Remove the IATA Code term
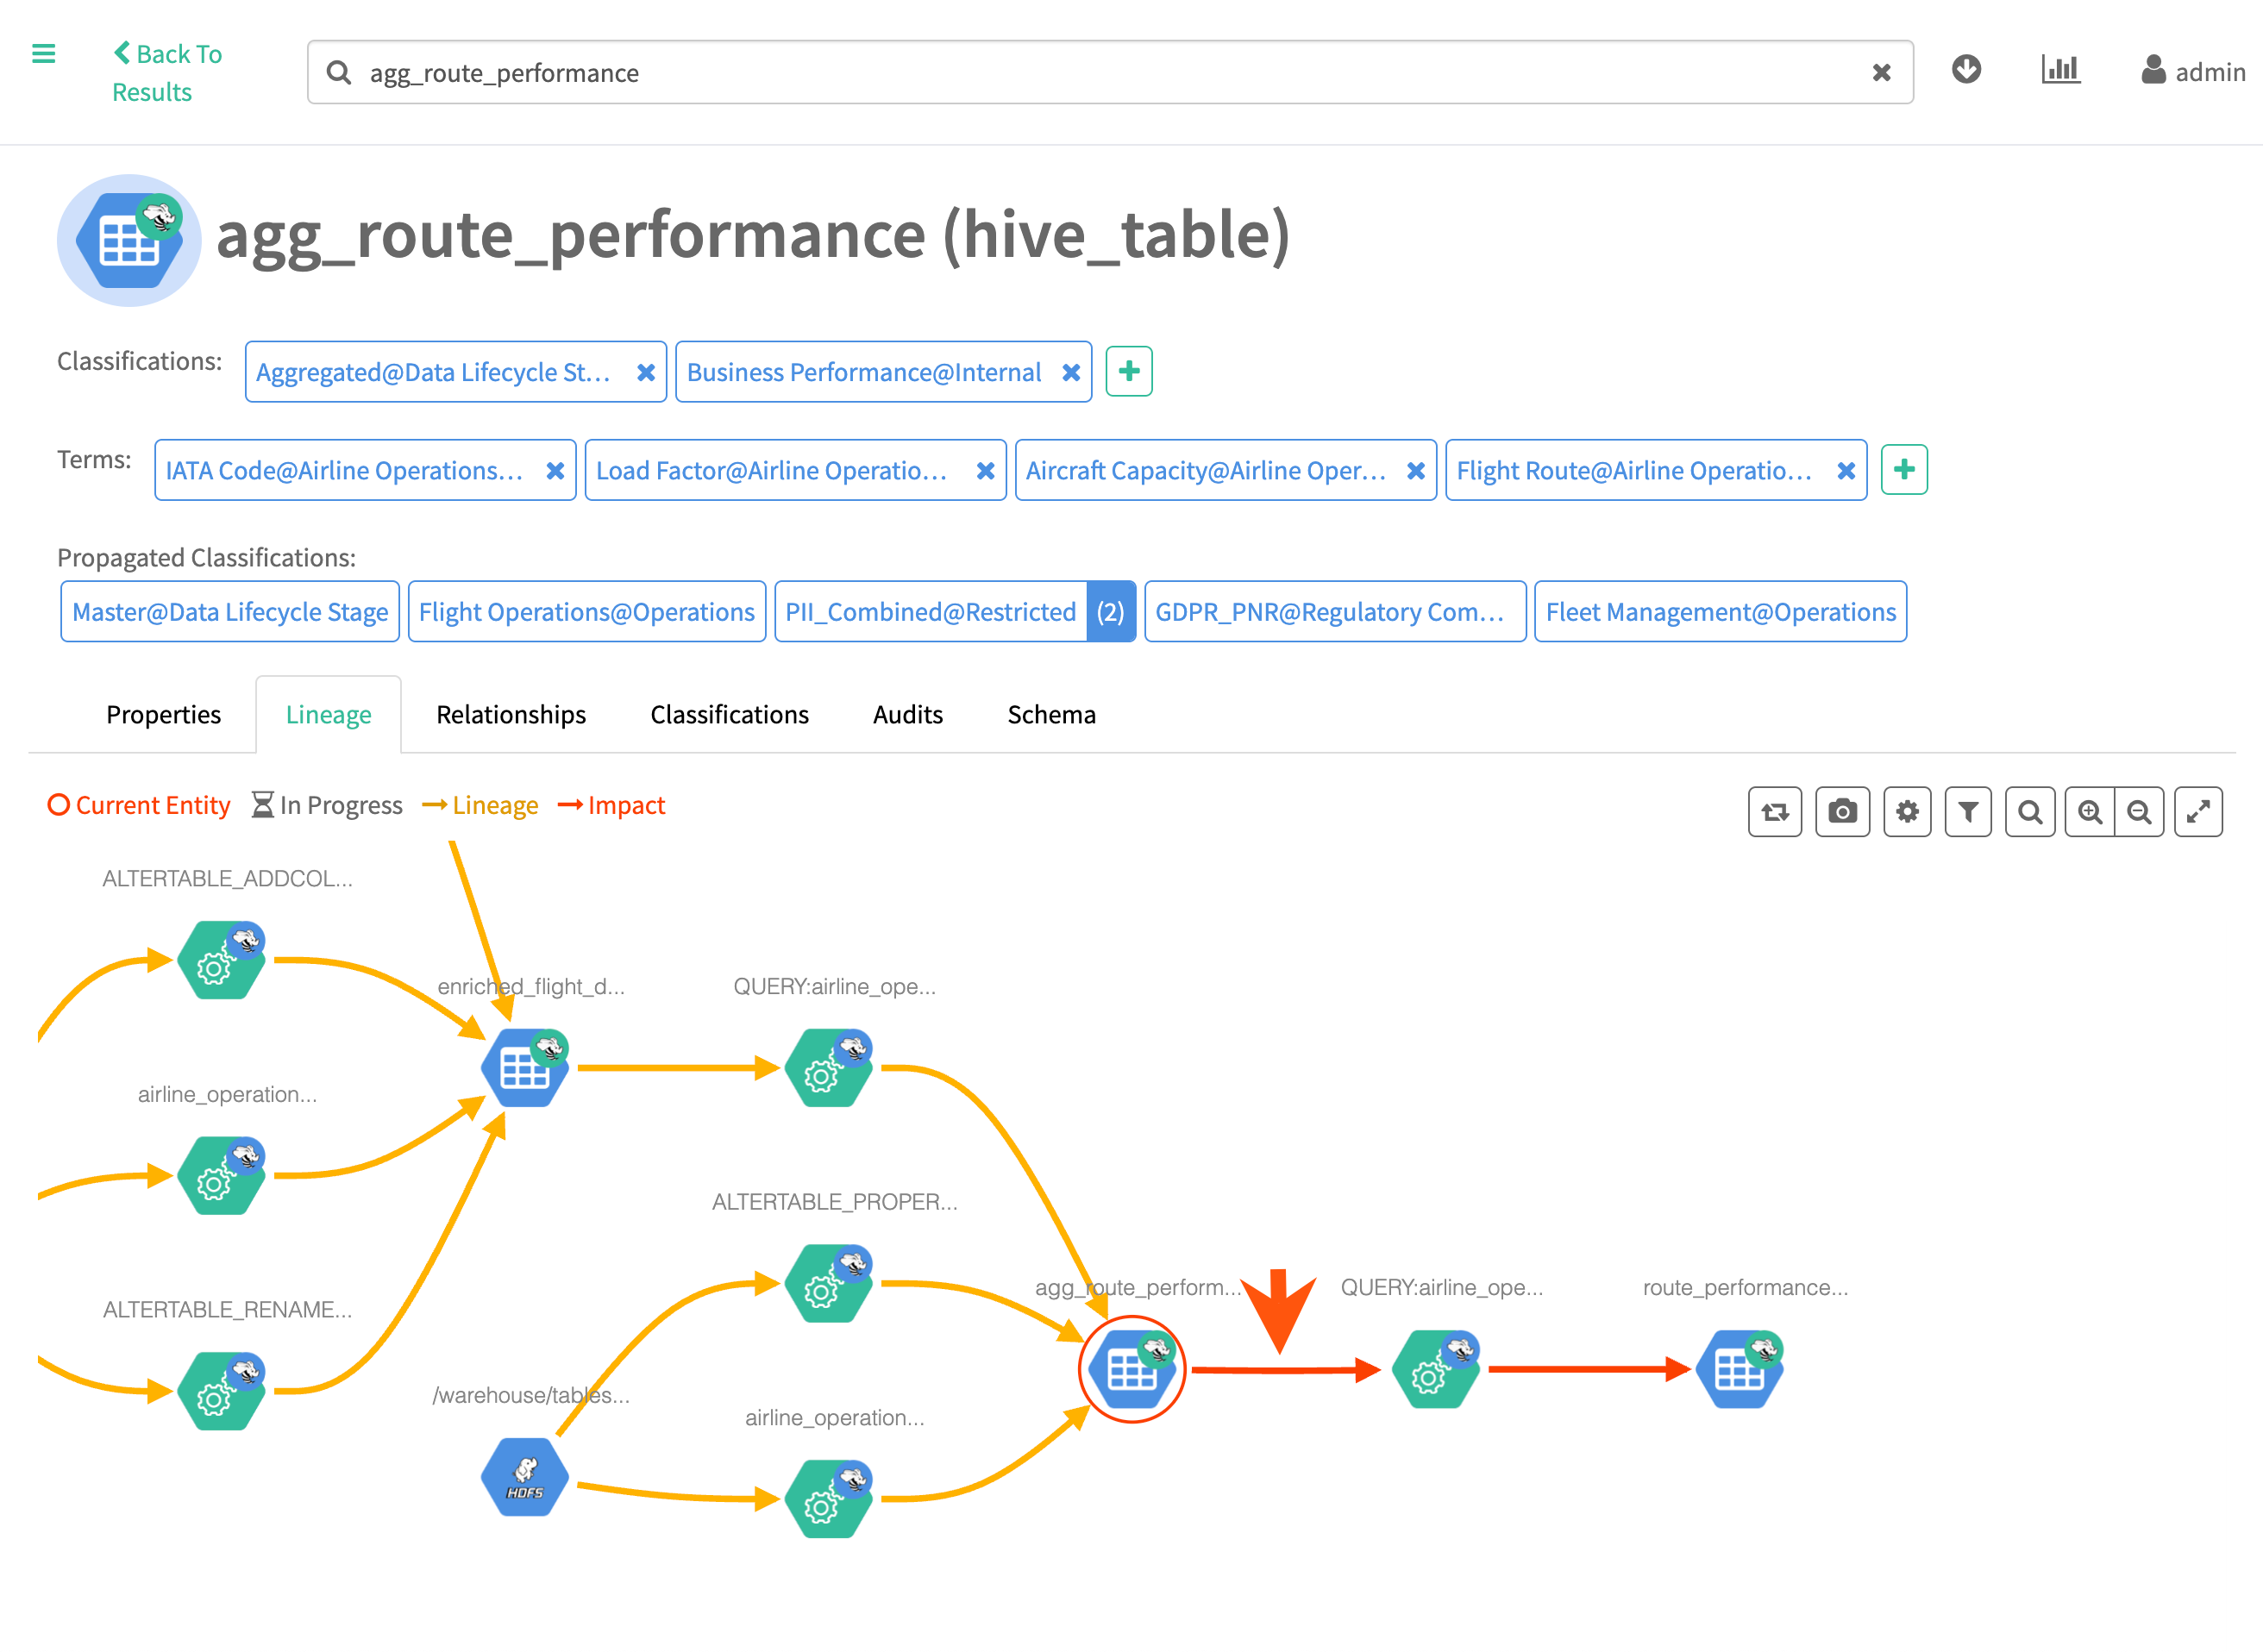 click(x=555, y=470)
